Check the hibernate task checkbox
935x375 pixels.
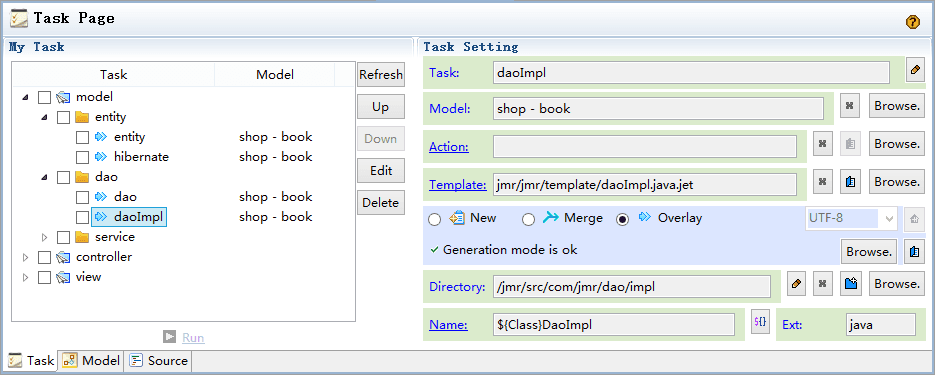[x=82, y=157]
